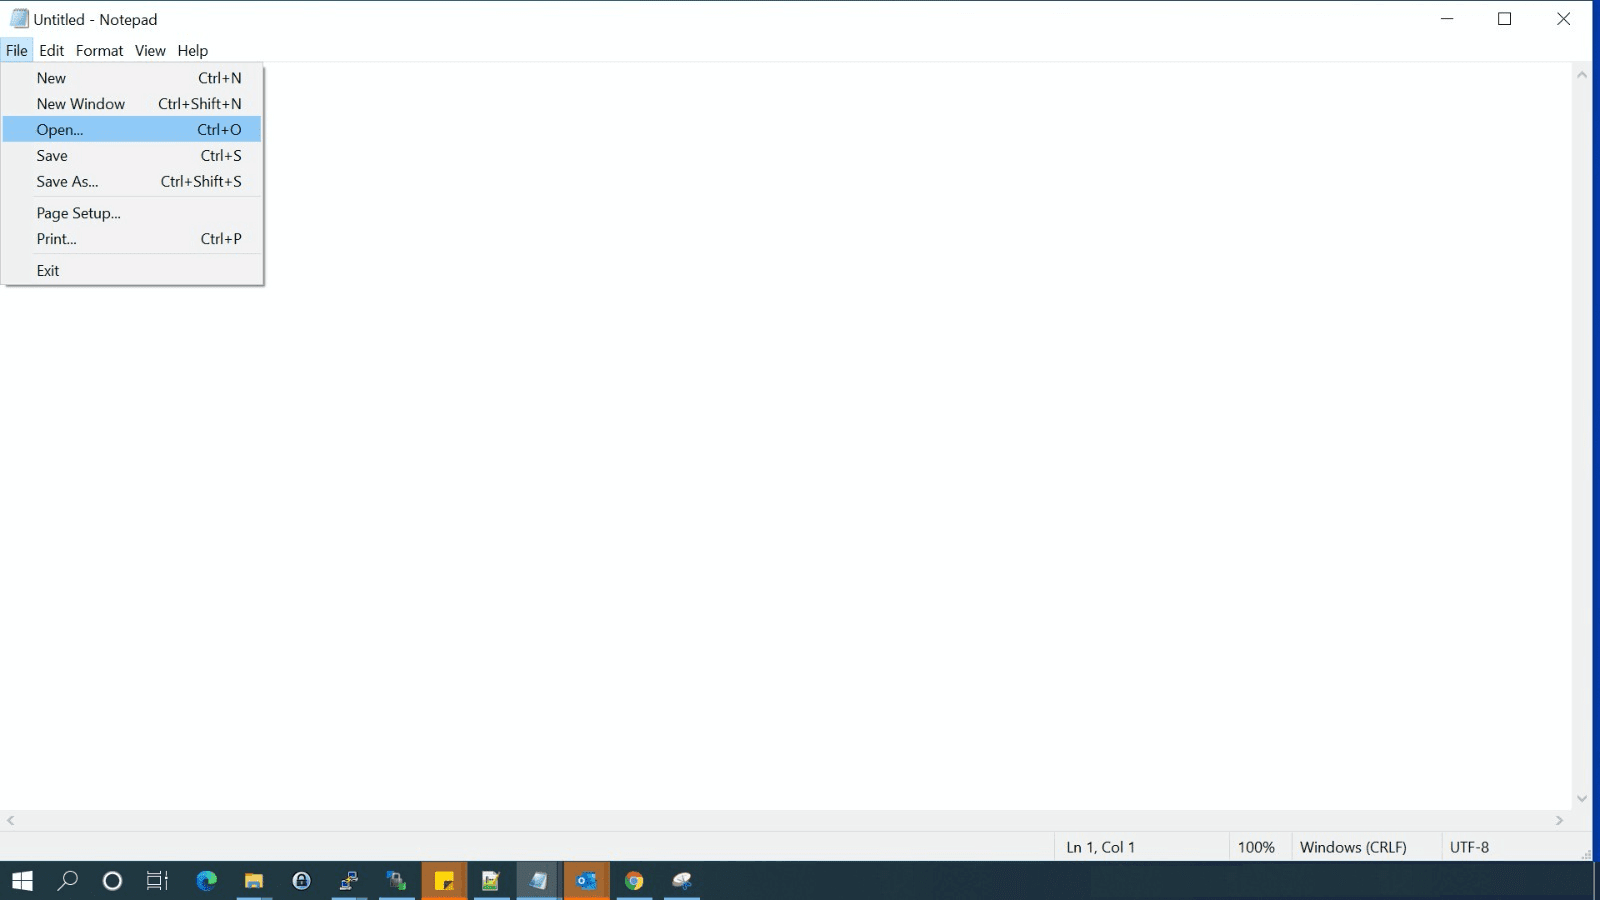Open Outlook from the taskbar
Screen dimensions: 1600x900
click(x=586, y=881)
